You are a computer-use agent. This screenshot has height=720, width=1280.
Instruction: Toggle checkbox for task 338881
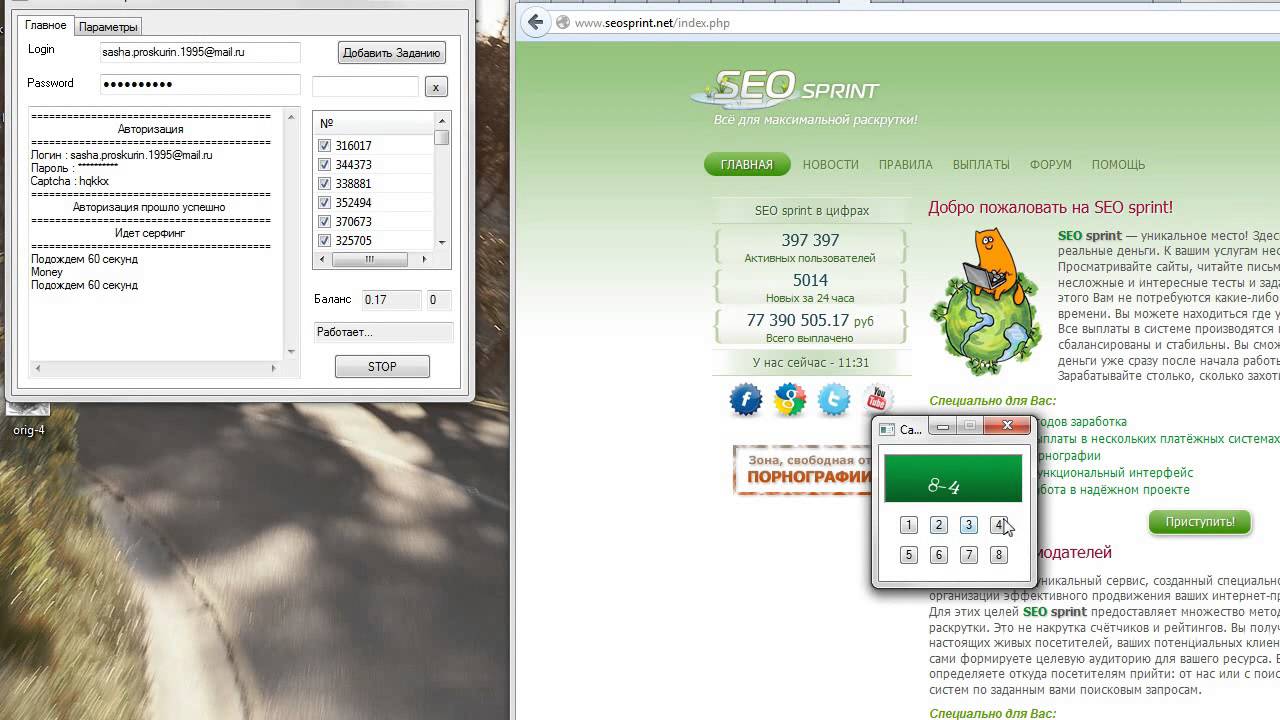tap(324, 184)
